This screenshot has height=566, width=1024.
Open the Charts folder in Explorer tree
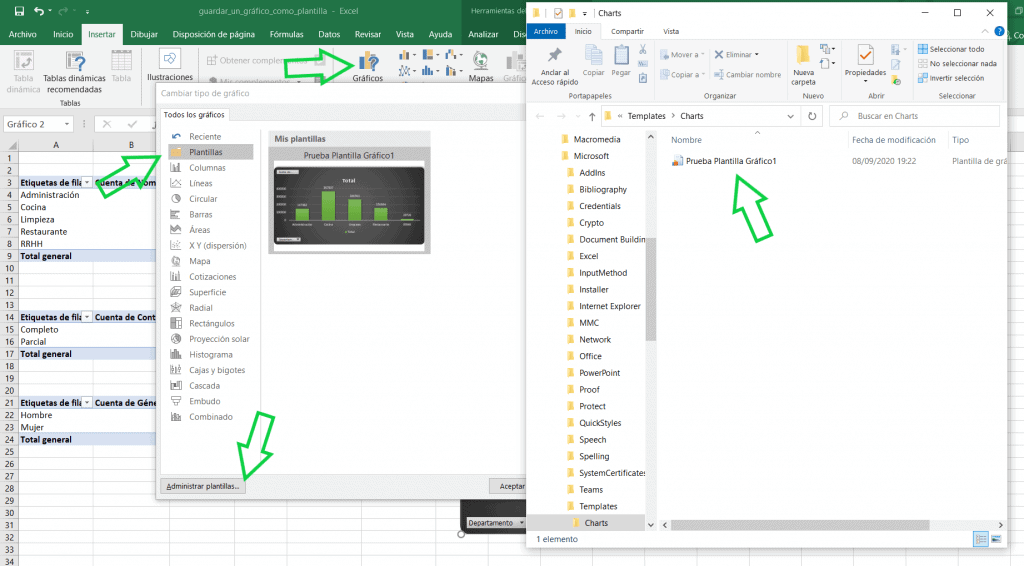(x=596, y=523)
